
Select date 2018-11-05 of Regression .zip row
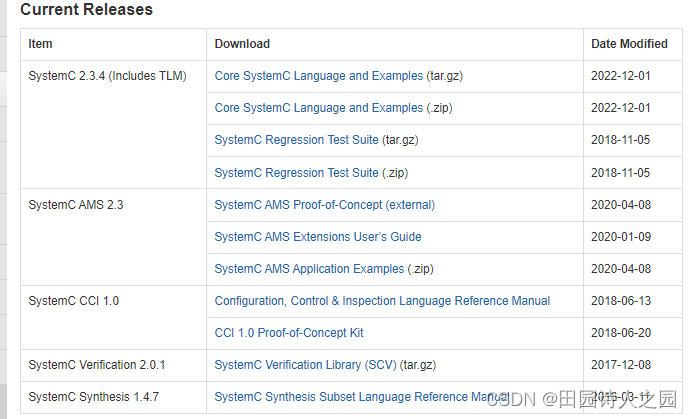pos(620,173)
